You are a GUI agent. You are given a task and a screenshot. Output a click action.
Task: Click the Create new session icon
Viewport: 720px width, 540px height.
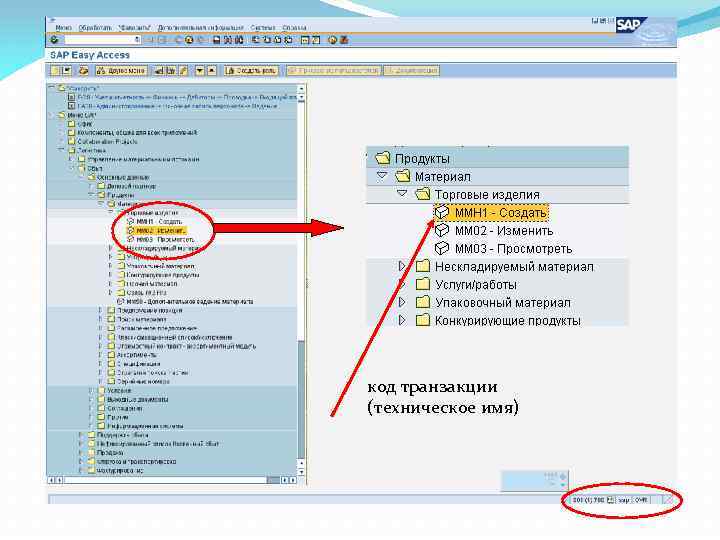305,40
